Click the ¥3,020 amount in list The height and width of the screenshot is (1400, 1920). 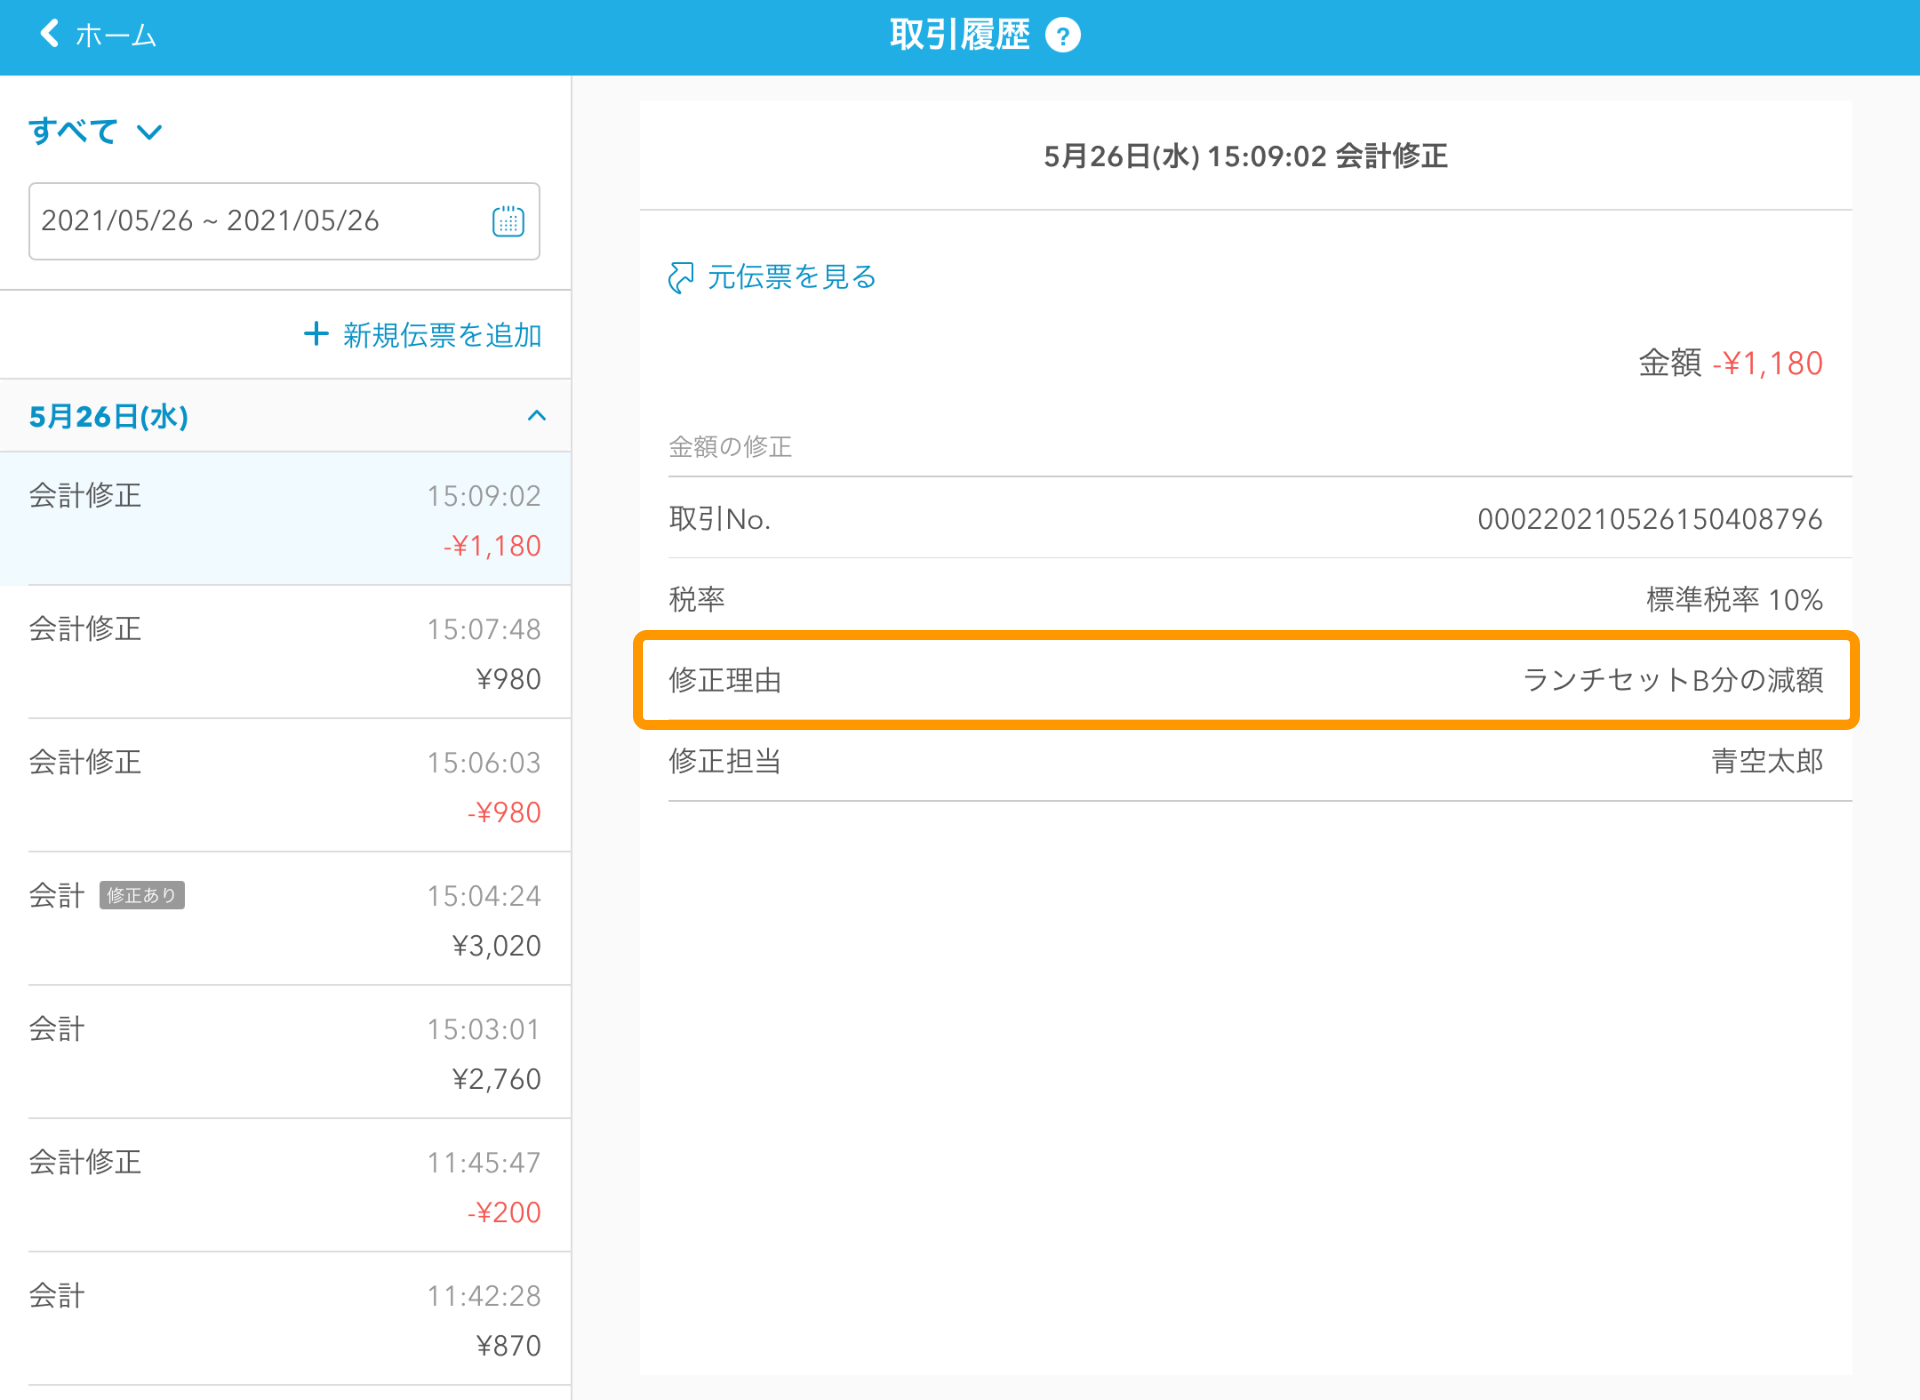point(496,946)
